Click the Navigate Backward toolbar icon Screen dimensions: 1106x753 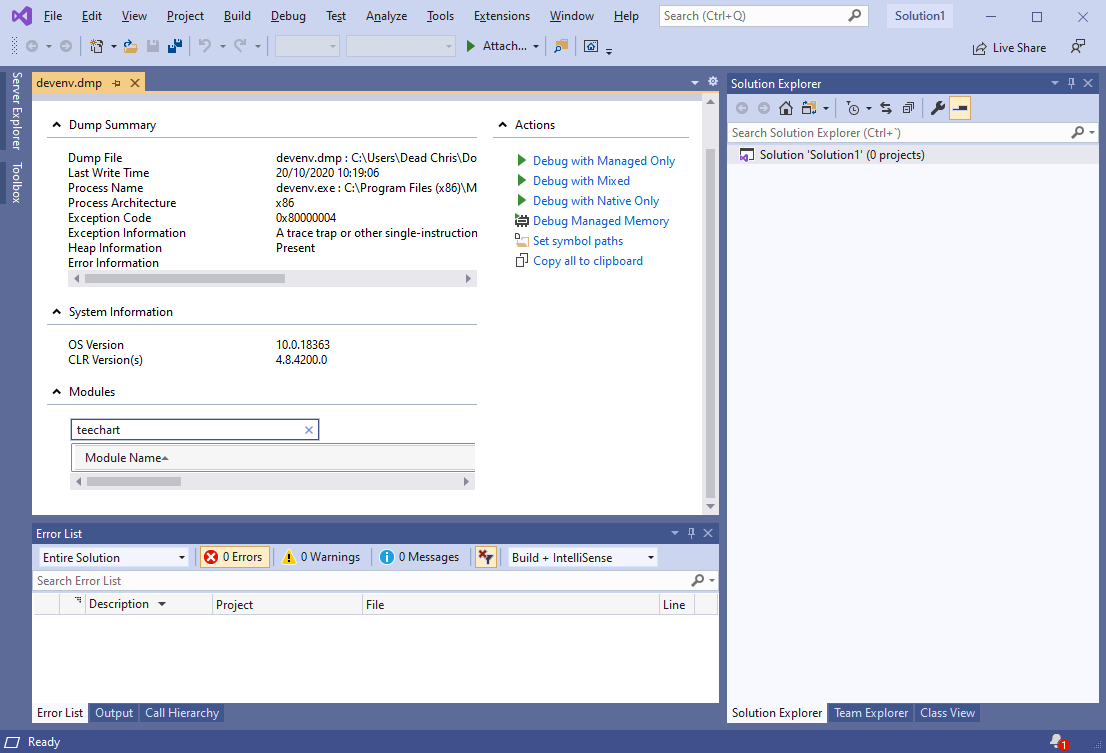(32, 47)
